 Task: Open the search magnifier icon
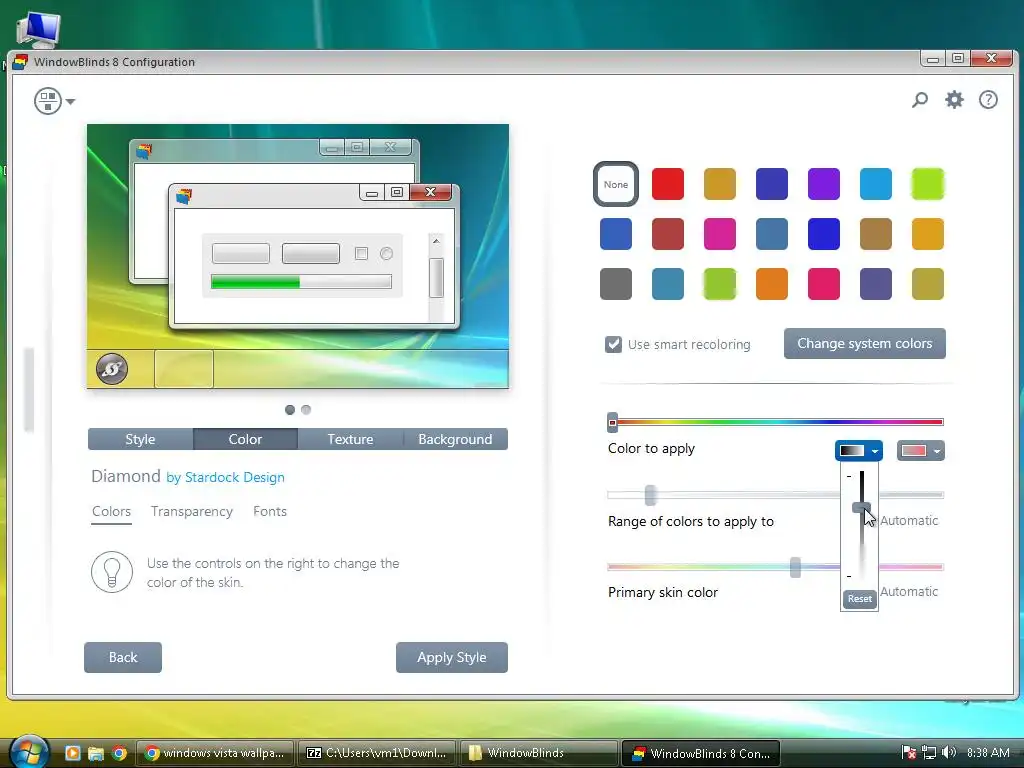coord(920,100)
